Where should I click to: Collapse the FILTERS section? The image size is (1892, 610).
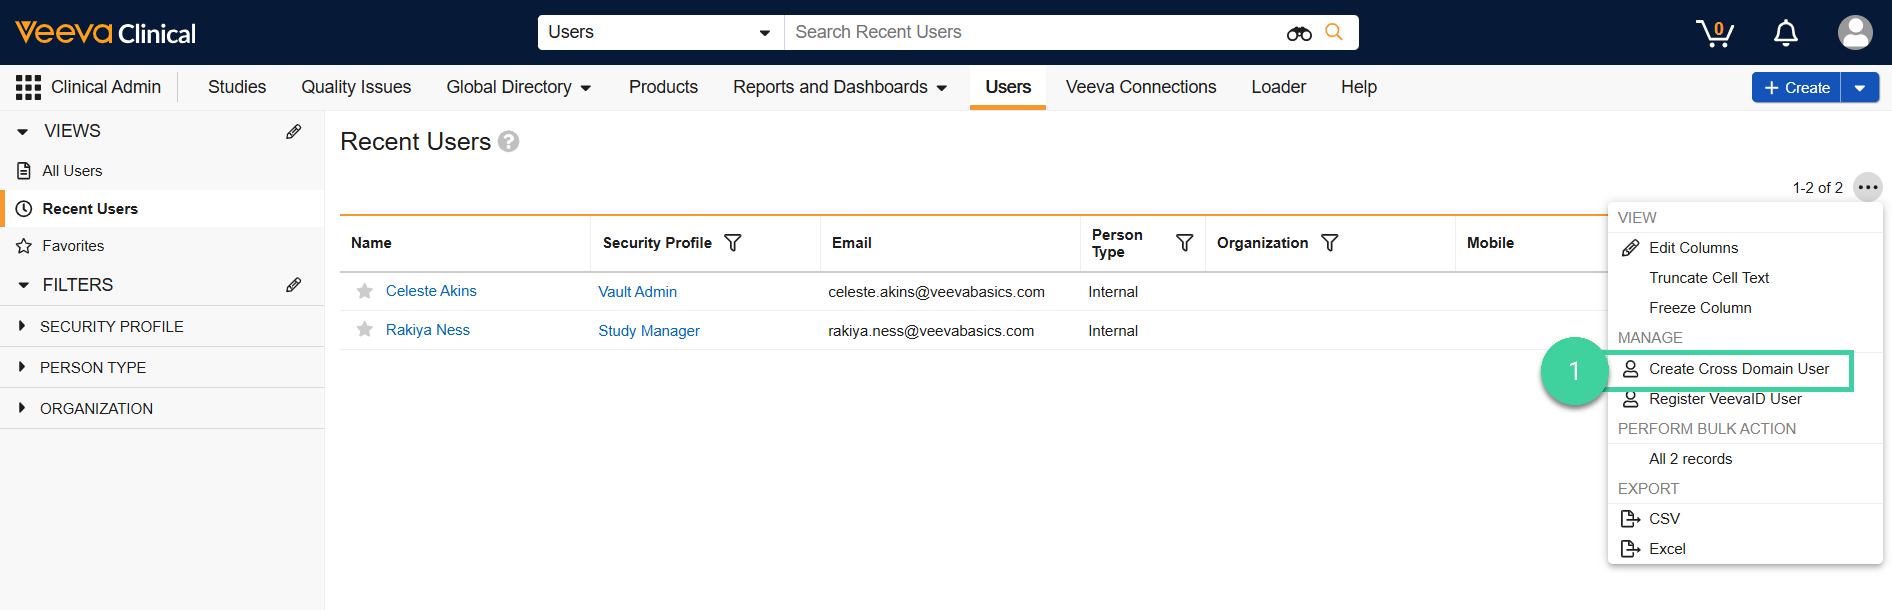click(23, 285)
